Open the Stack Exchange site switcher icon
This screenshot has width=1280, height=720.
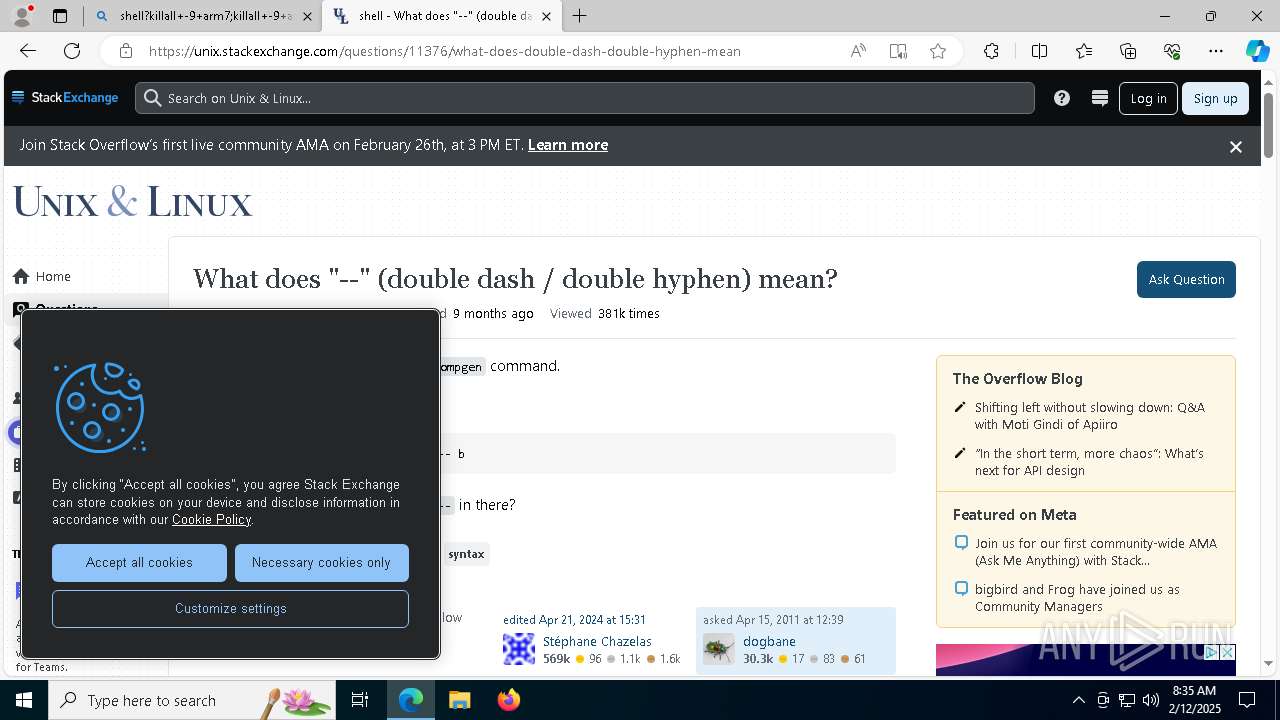tap(1100, 98)
